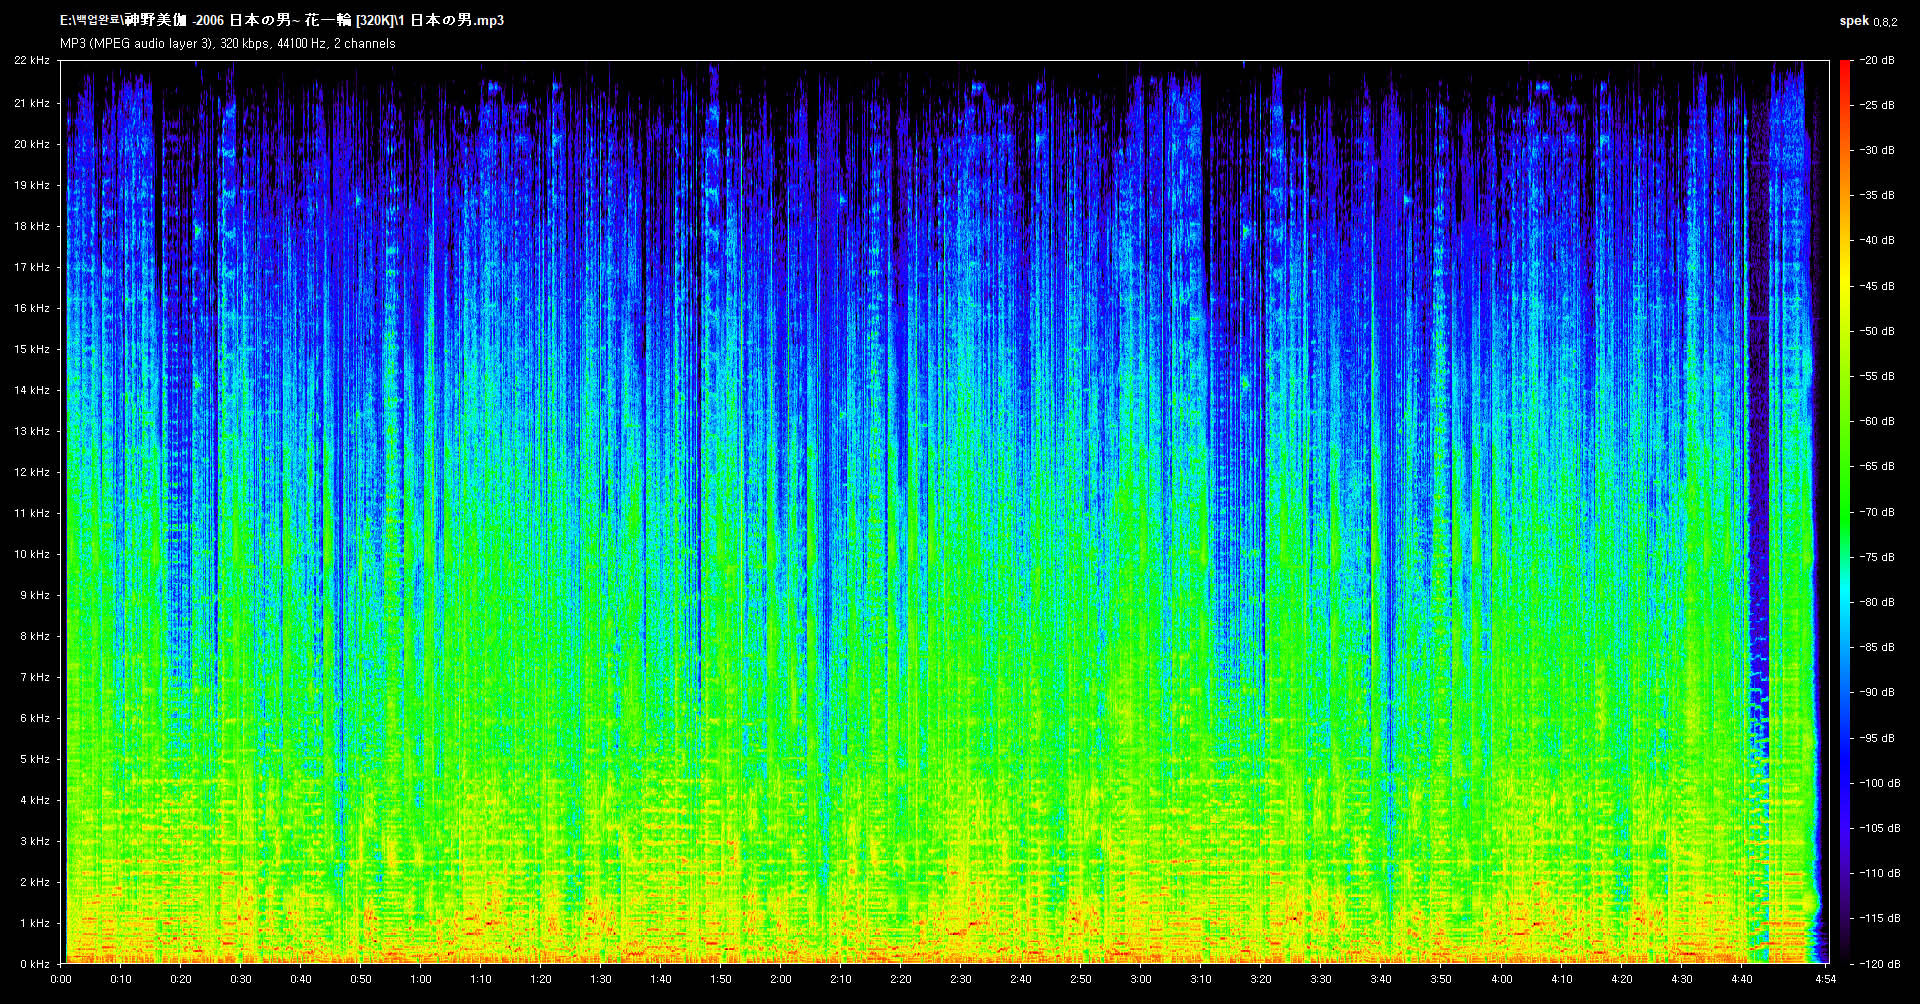The height and width of the screenshot is (1004, 1920).
Task: Click the -110 dB scale label
Action: click(1879, 873)
